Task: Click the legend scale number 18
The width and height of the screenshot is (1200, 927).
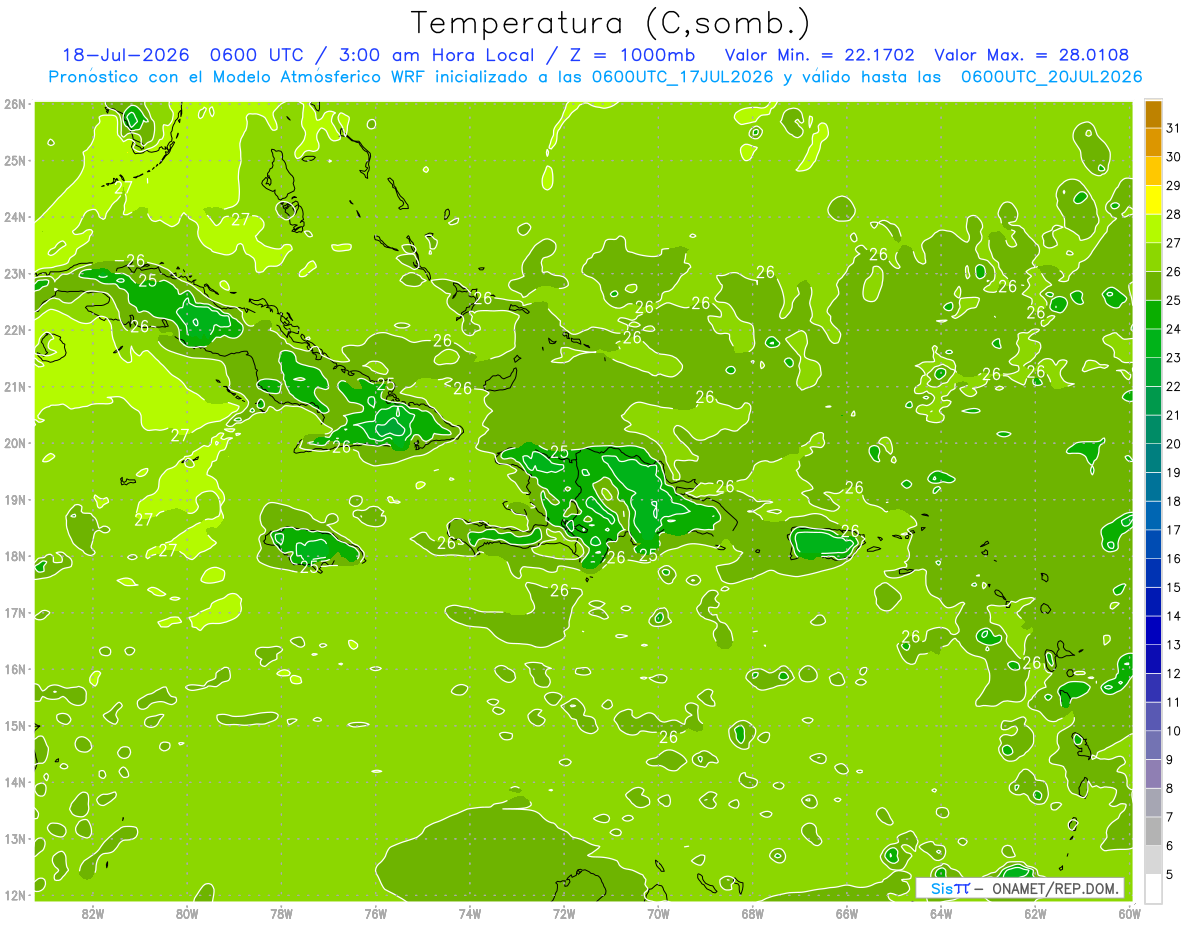Action: (x=1174, y=501)
